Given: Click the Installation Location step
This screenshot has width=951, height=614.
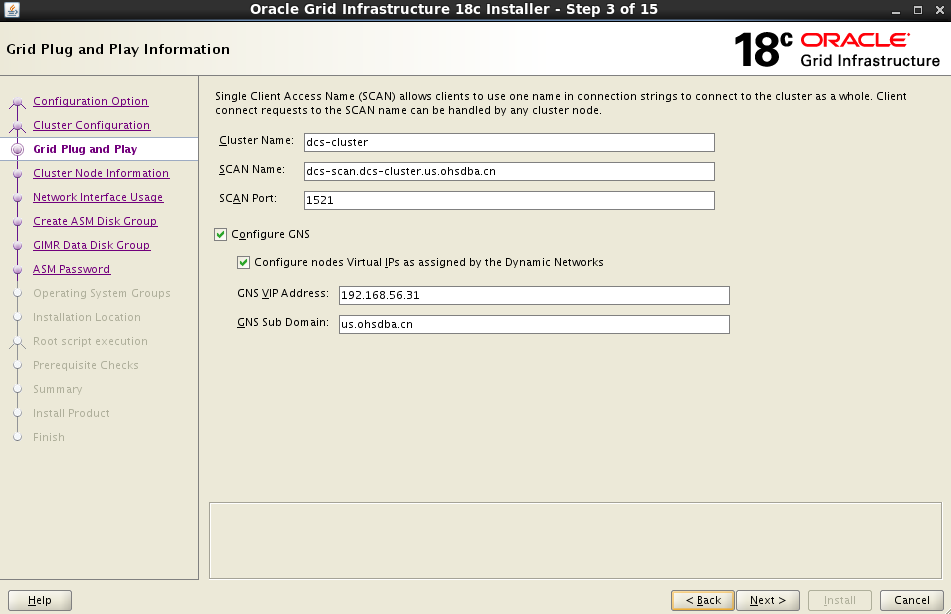Looking at the screenshot, I should 87,317.
